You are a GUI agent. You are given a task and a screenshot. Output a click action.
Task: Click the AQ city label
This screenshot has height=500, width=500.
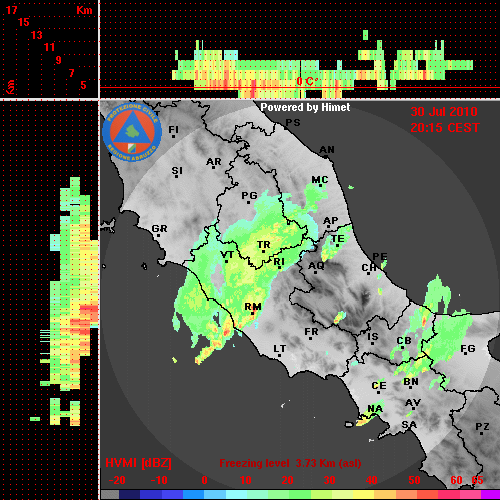[316, 266]
